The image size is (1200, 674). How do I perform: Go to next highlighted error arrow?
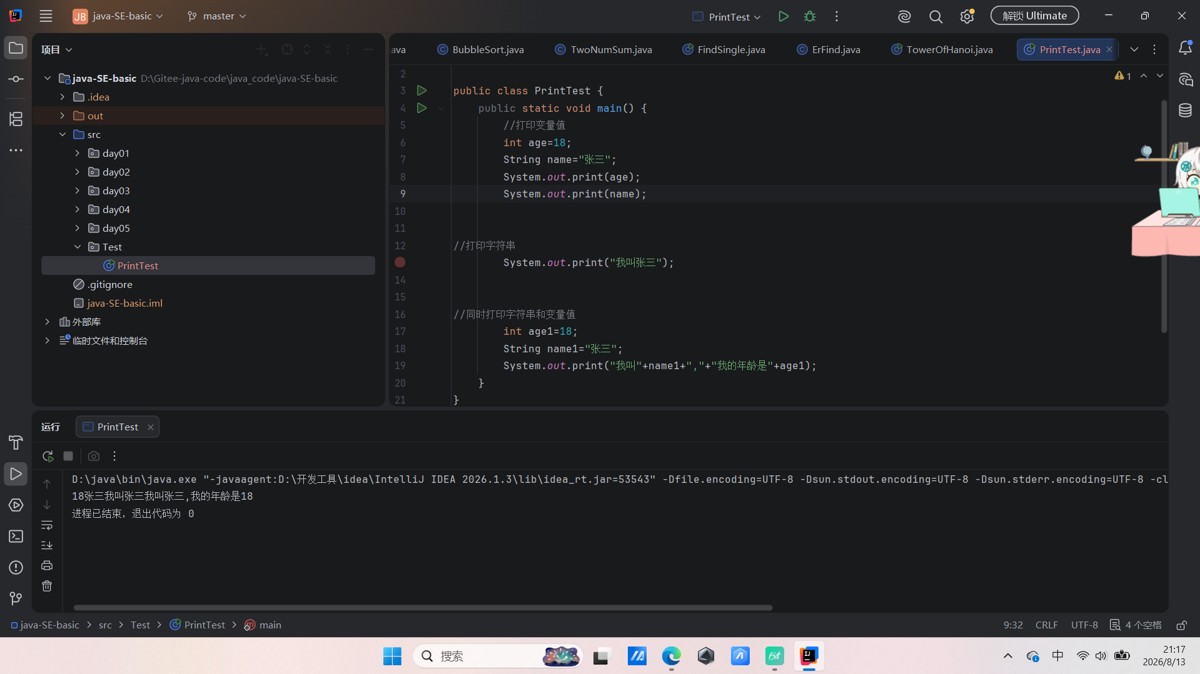(1160, 76)
